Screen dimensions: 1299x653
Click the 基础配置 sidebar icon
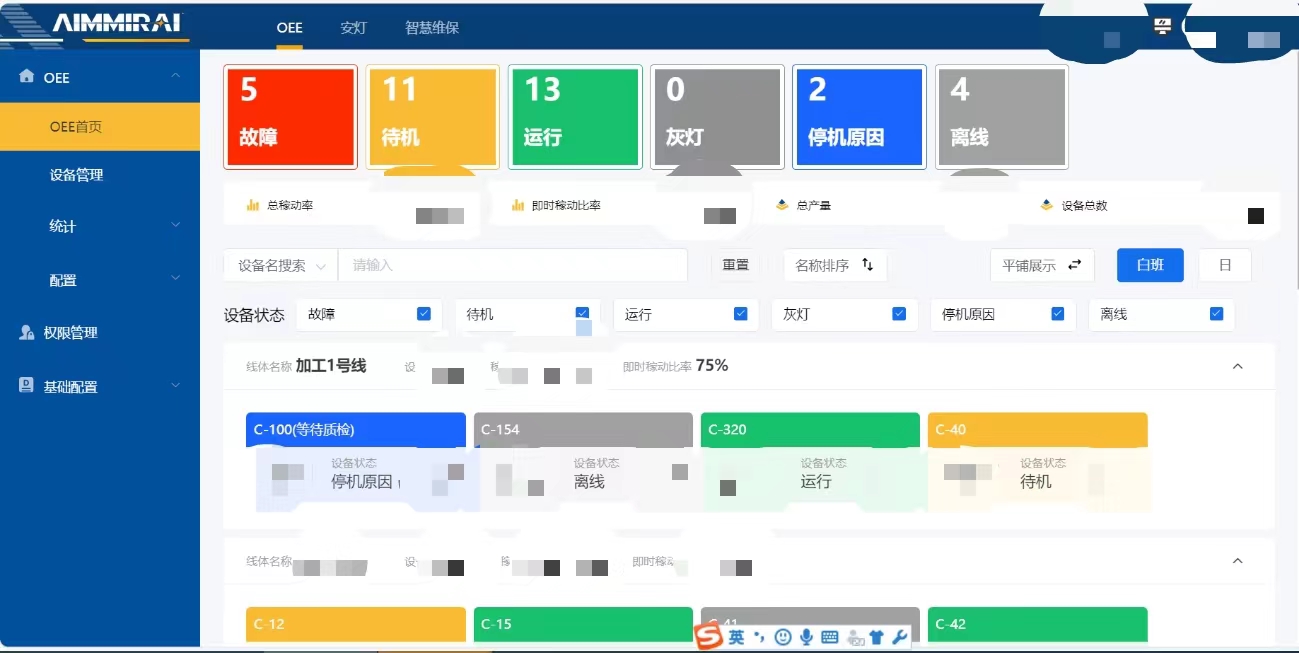click(27, 386)
